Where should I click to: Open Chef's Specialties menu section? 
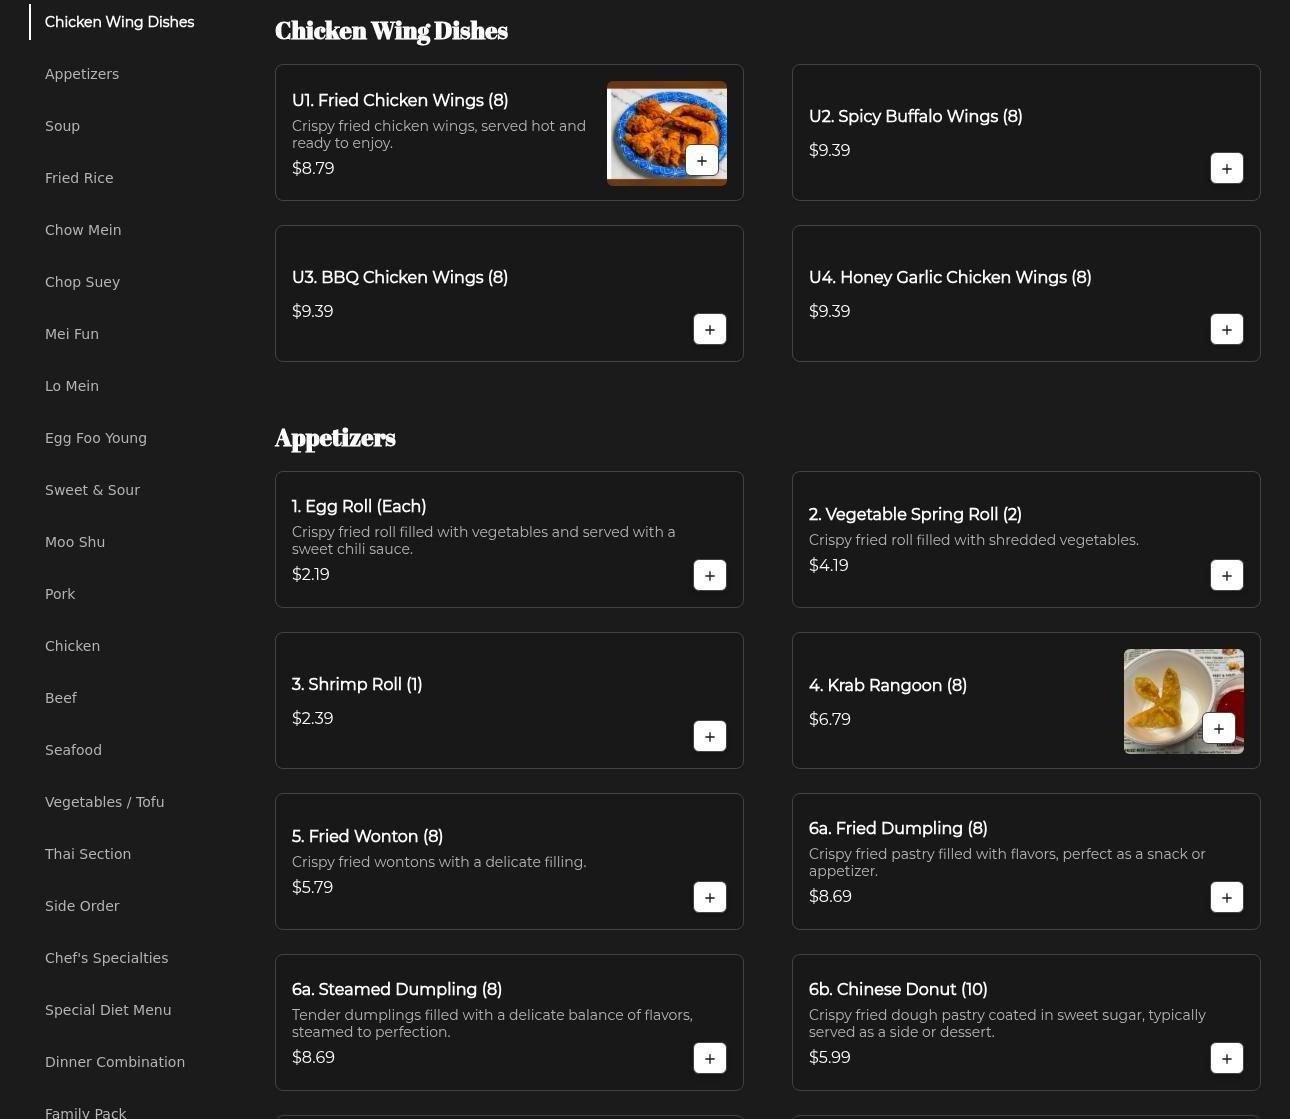[106, 958]
